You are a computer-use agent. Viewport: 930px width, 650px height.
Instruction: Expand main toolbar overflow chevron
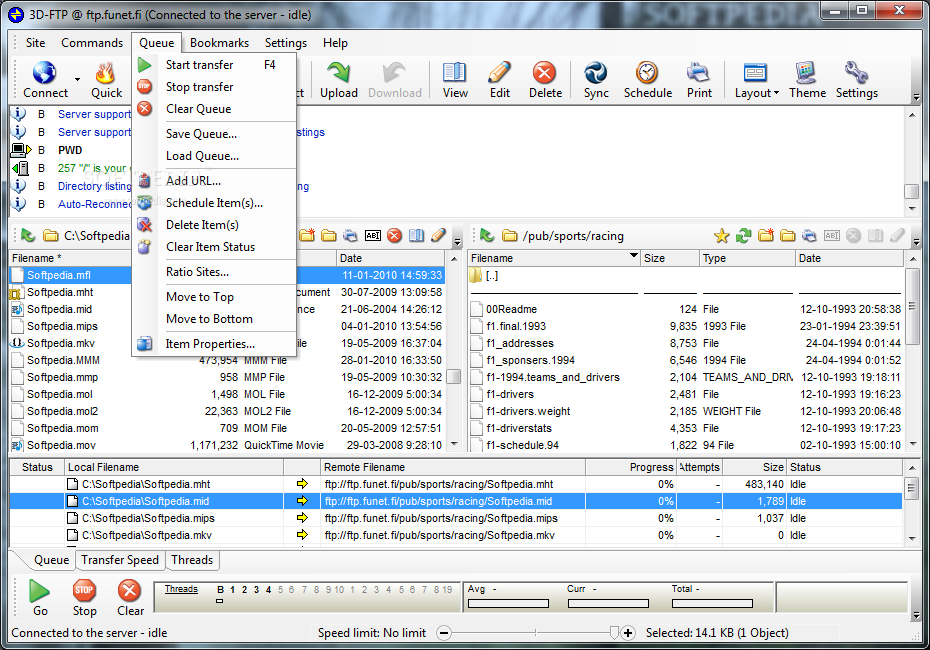(916, 97)
